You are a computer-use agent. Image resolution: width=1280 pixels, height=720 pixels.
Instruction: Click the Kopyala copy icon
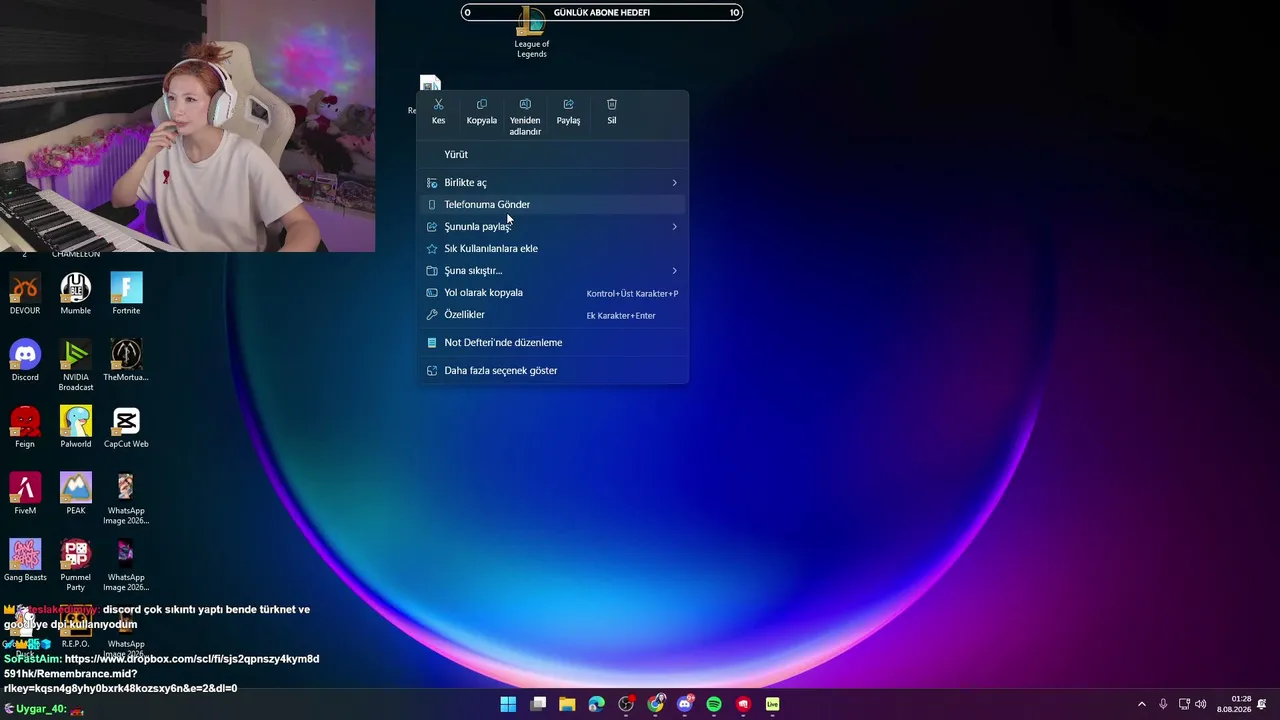point(481,104)
